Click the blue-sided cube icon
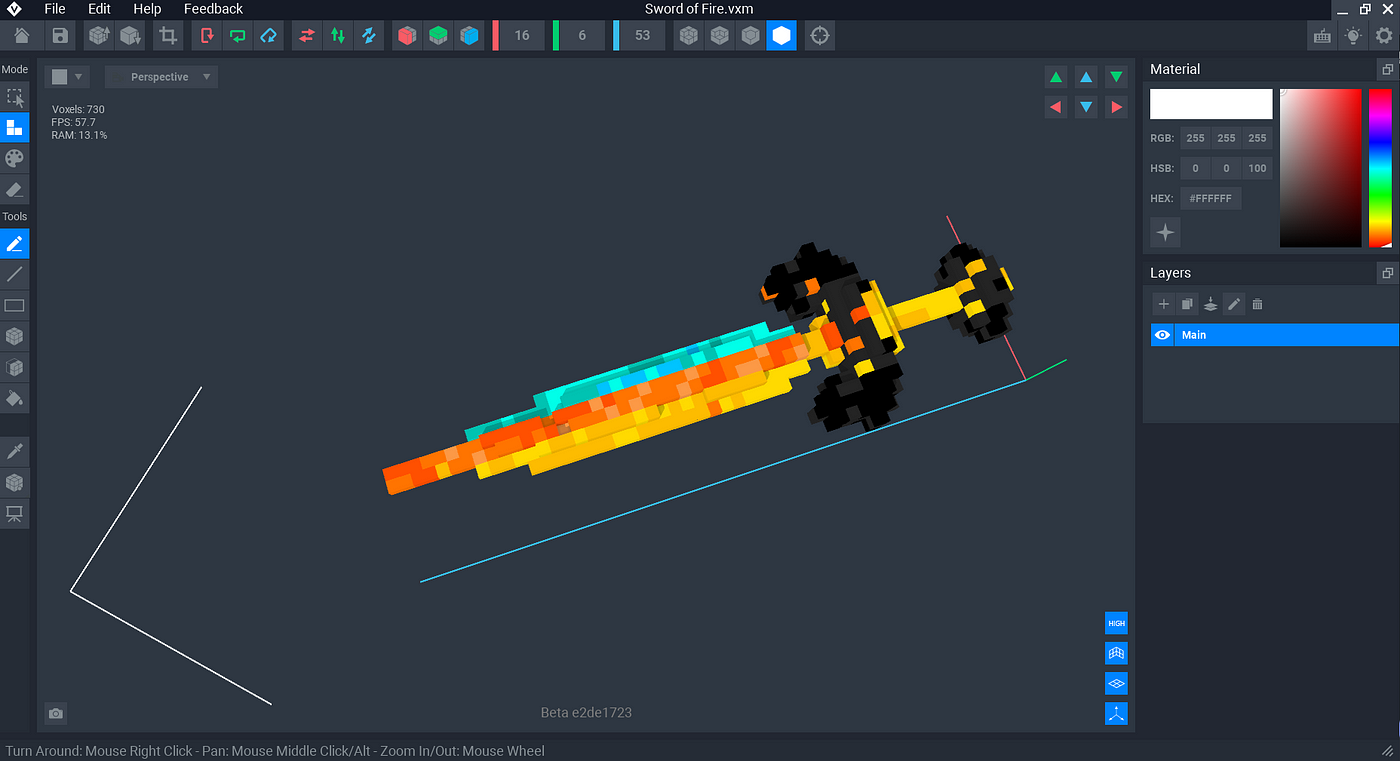 [x=468, y=36]
